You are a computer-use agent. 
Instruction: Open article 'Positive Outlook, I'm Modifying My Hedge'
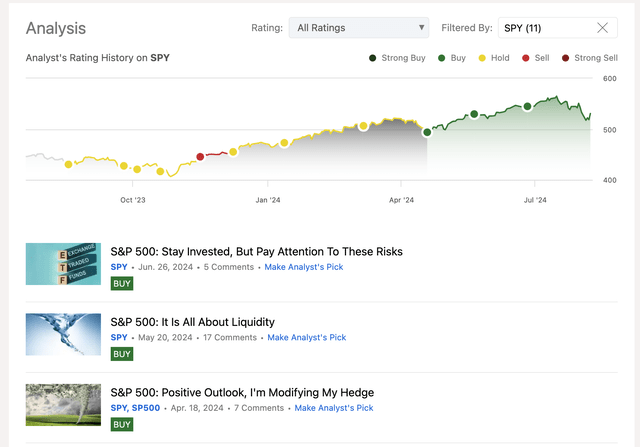click(242, 392)
